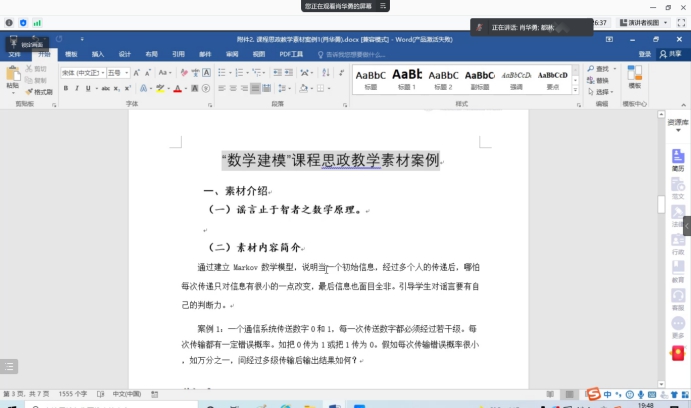The image size is (691, 408).
Task: Open the font size dropdown (五号)
Action: [x=117, y=73]
